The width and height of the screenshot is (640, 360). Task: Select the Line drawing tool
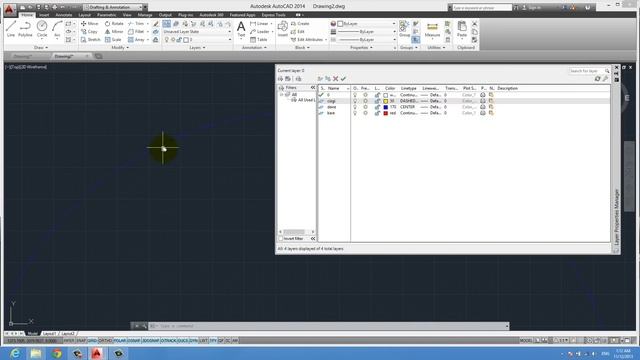pos(11,29)
